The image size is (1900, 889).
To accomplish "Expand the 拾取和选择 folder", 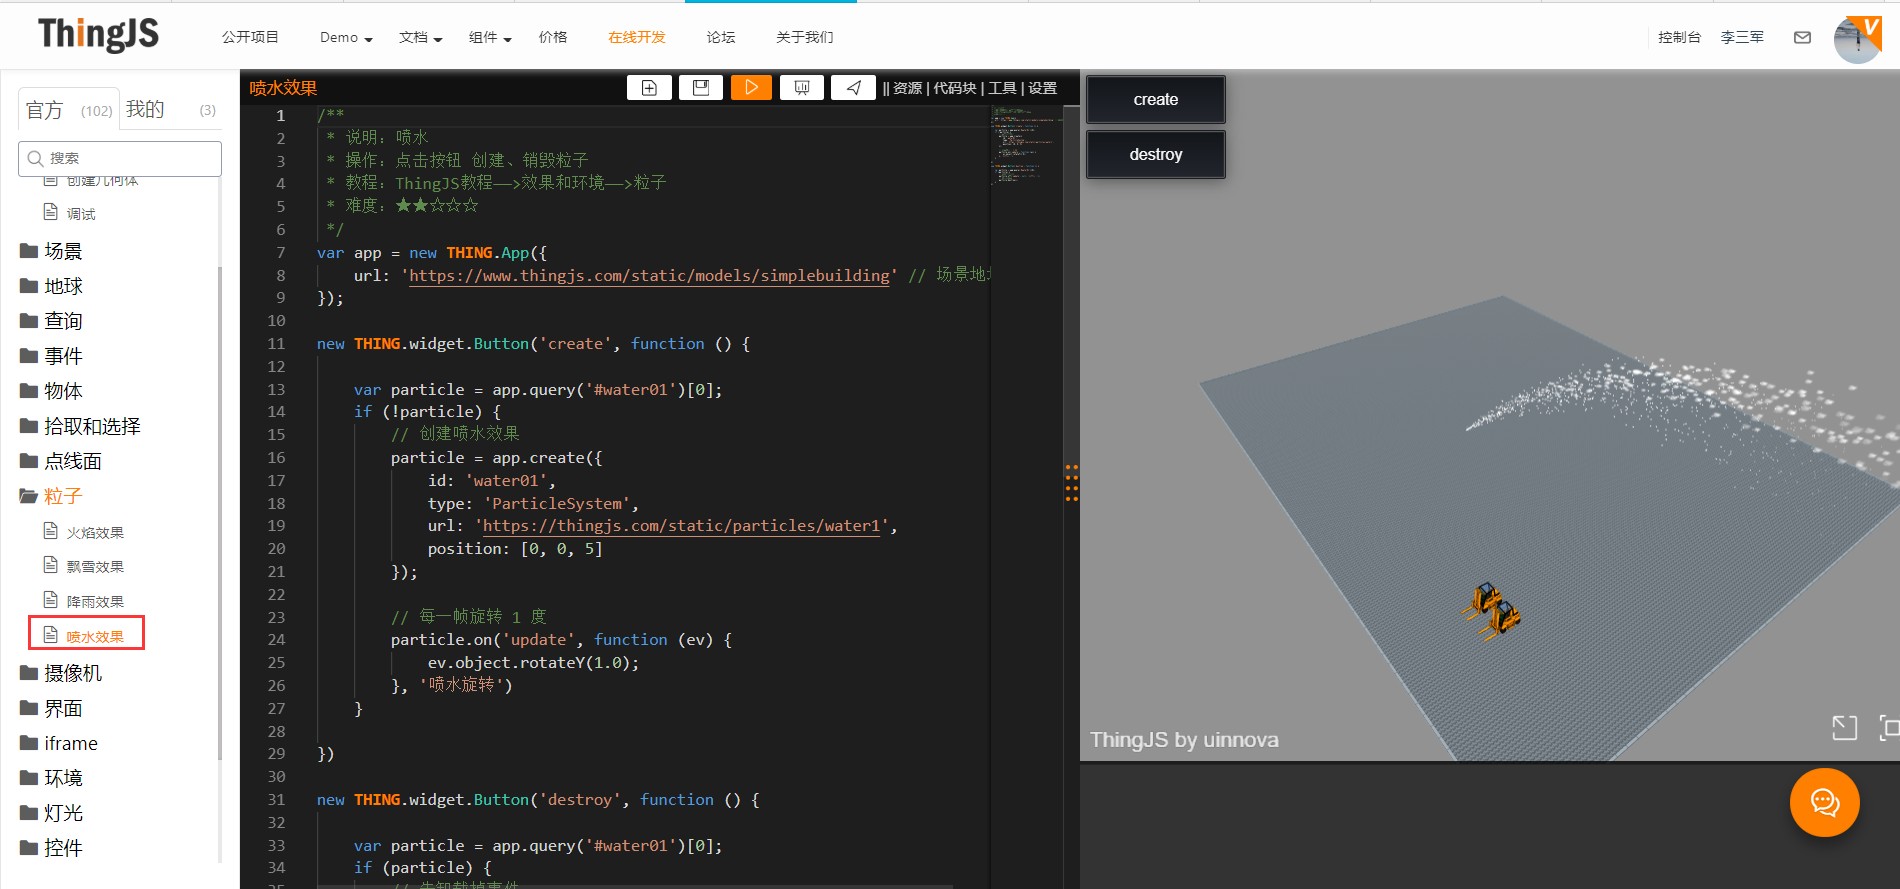I will point(81,426).
